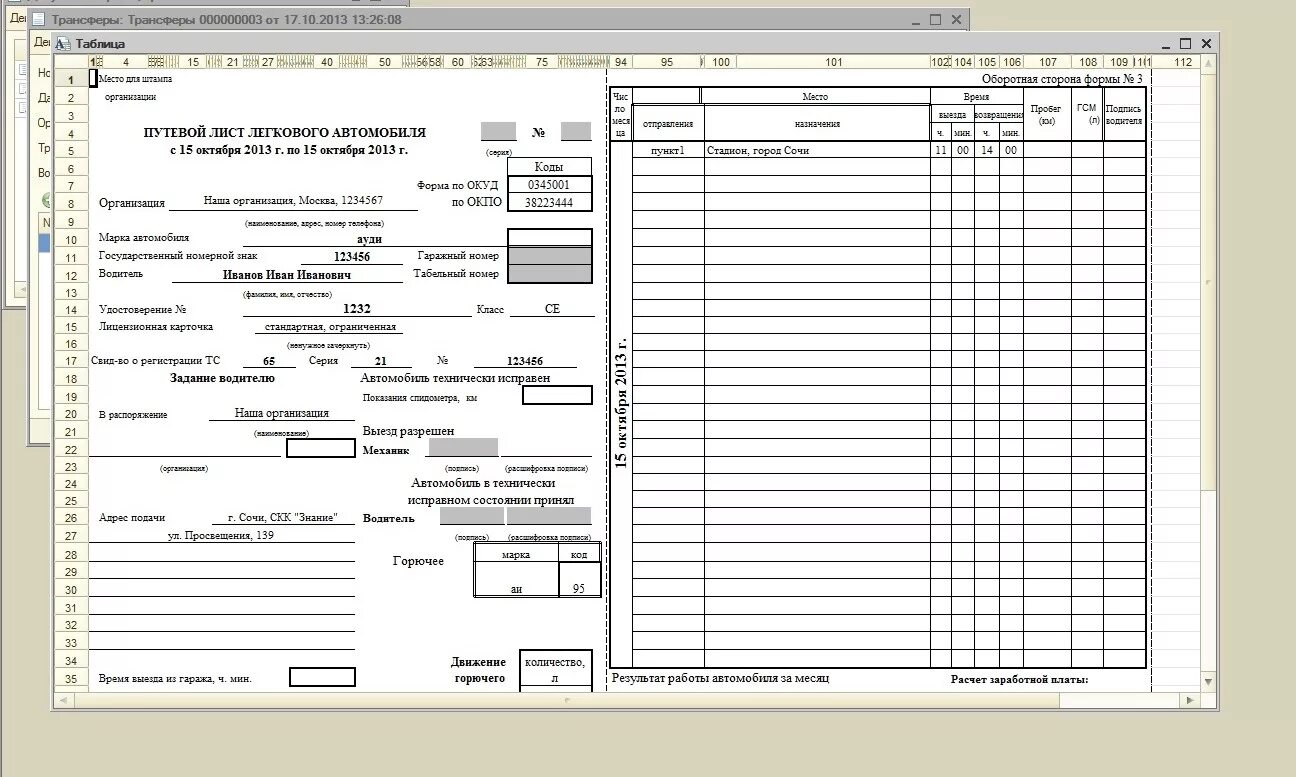Image resolution: width=1296 pixels, height=777 pixels.
Task: Close the Таблица window
Action: (x=1207, y=43)
